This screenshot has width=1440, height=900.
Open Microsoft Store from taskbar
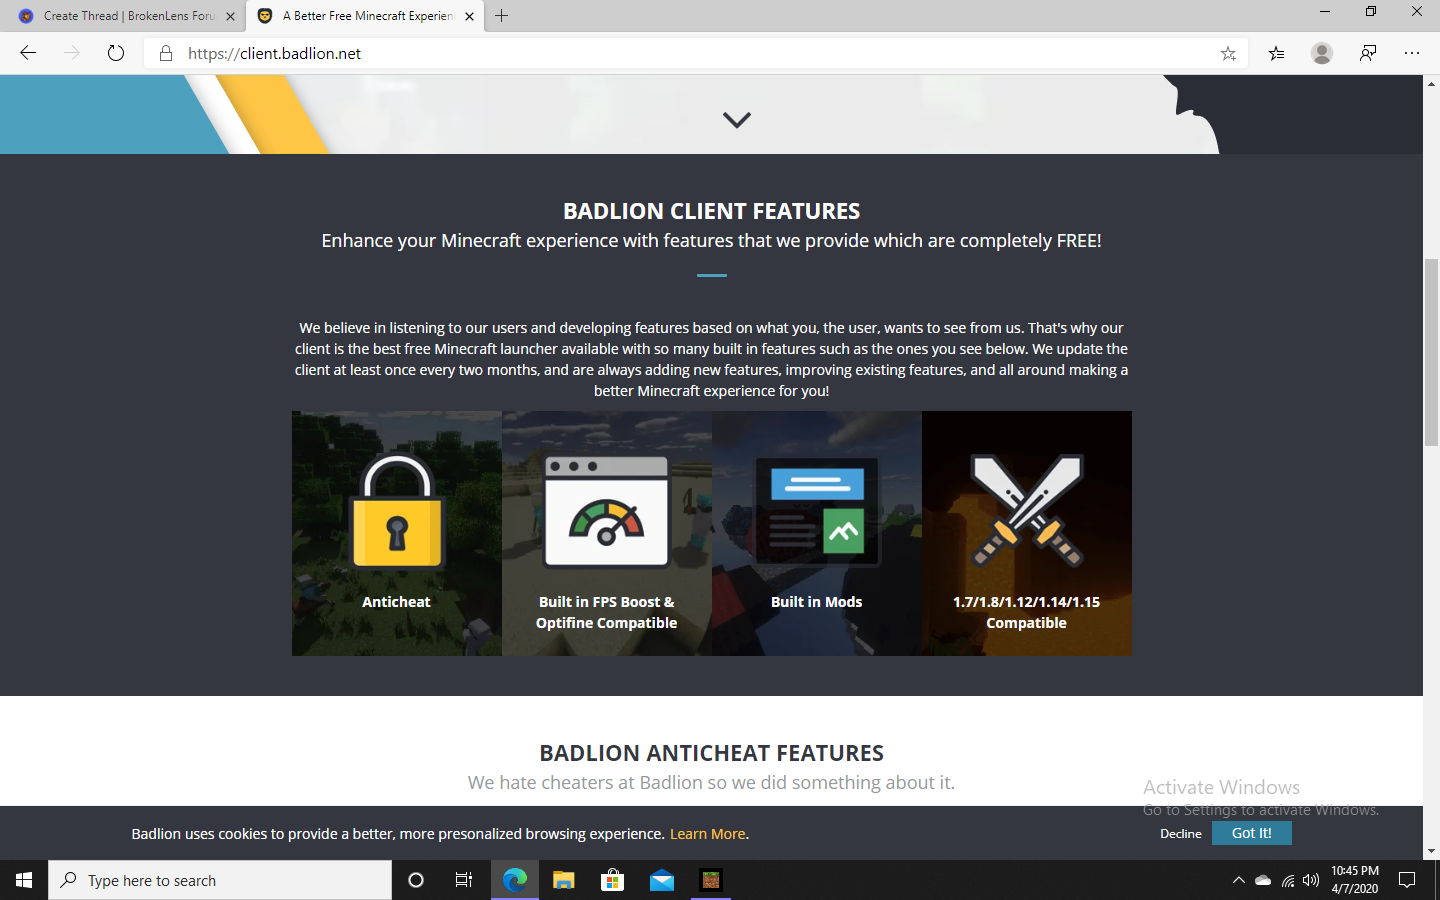[x=613, y=880]
